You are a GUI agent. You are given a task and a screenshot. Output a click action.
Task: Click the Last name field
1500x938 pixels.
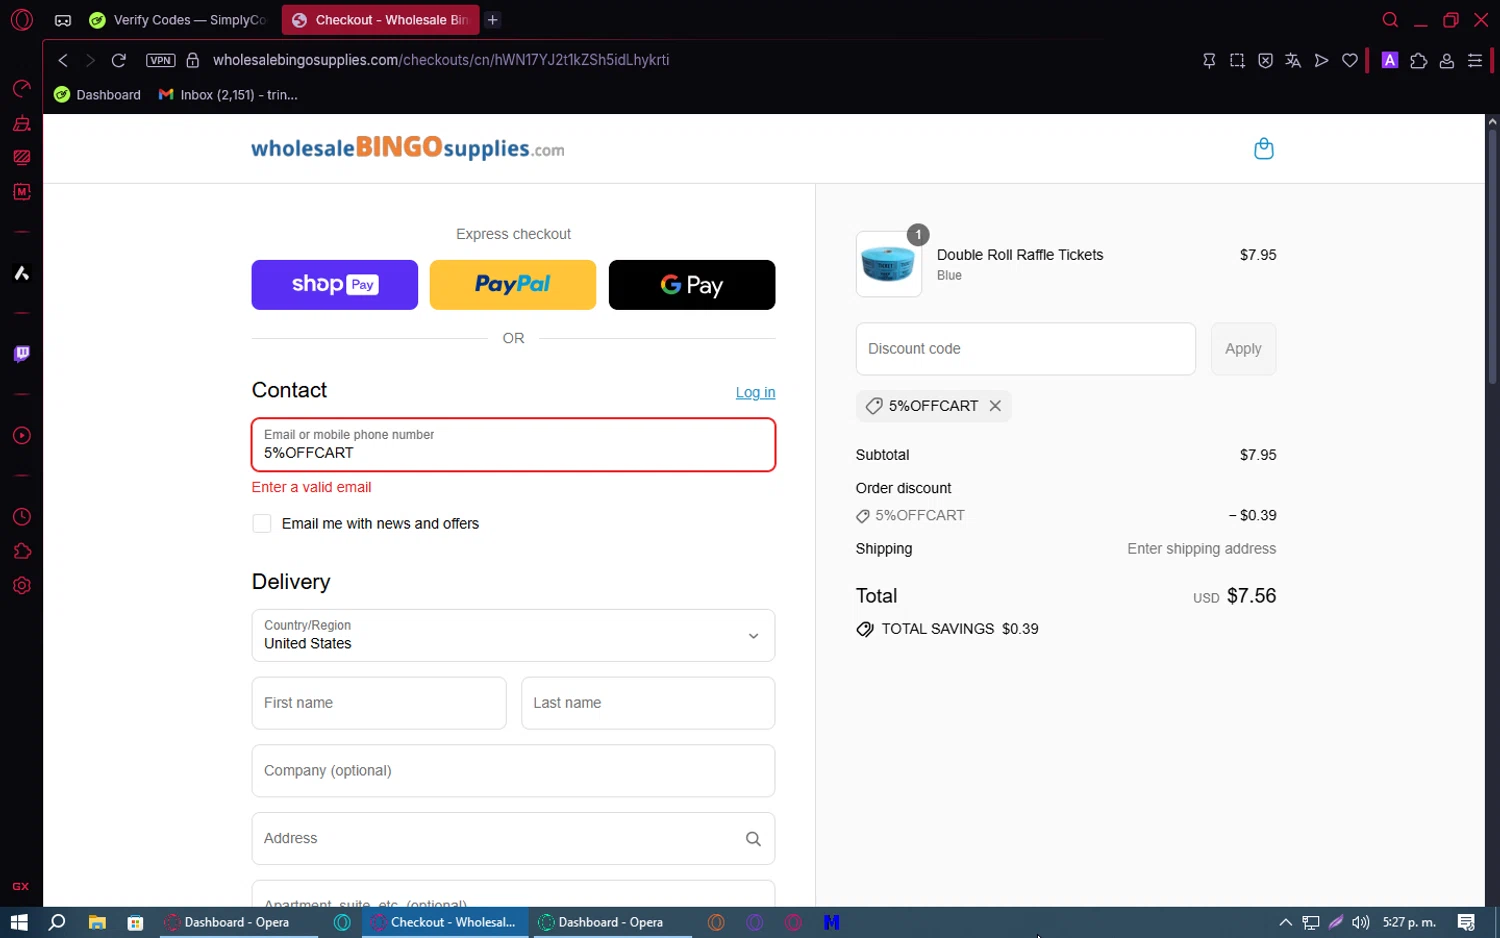click(x=648, y=703)
